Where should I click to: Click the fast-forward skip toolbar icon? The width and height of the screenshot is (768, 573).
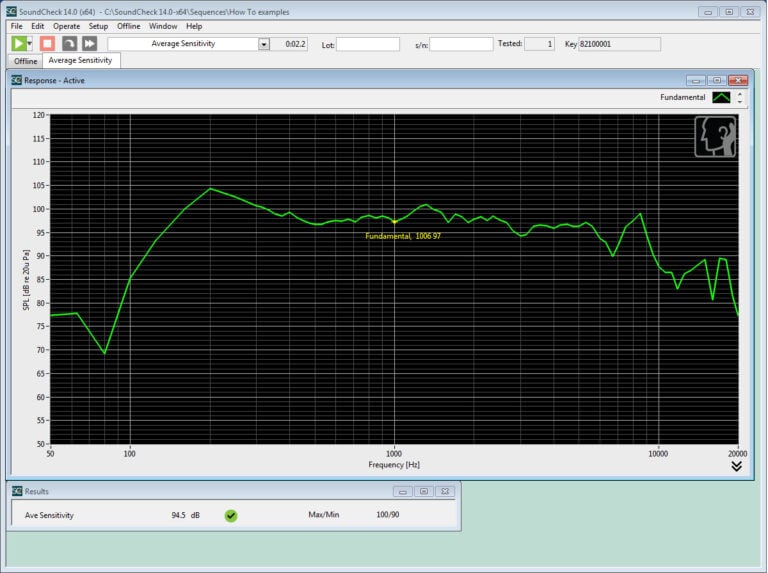click(89, 44)
